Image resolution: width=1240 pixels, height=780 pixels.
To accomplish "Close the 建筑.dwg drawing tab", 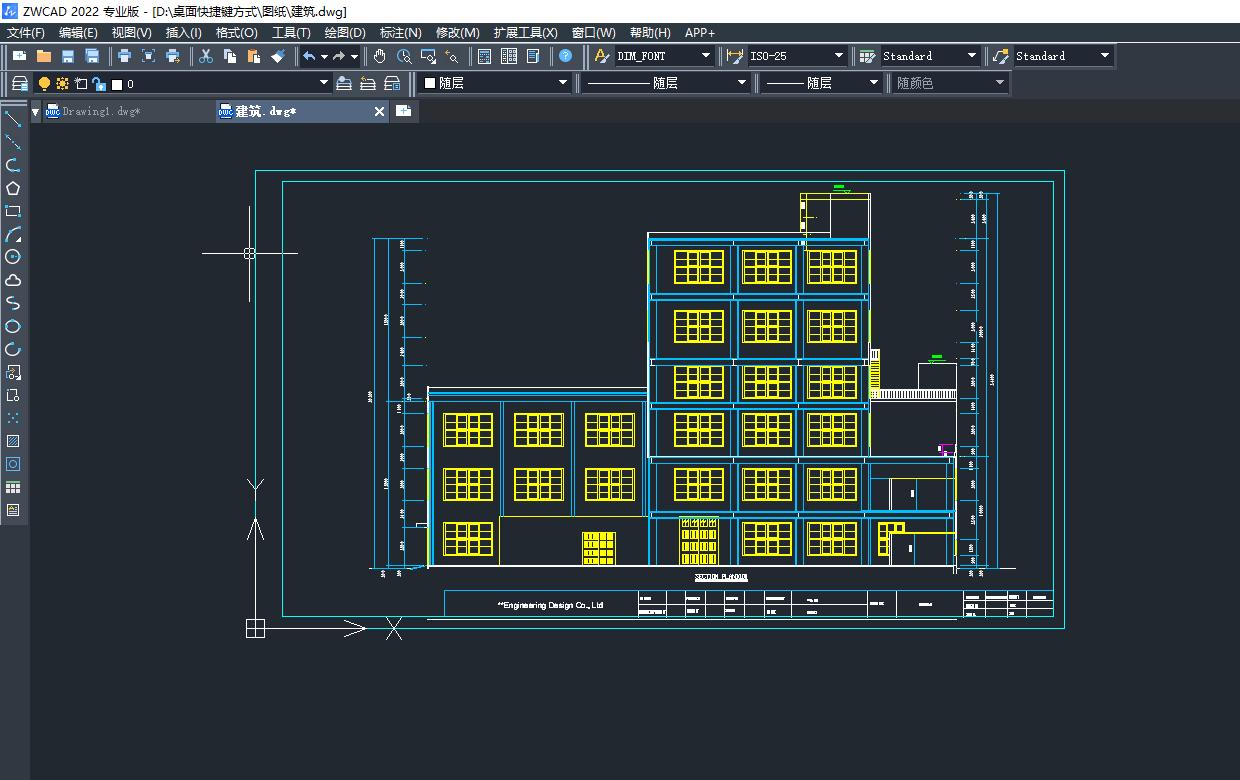I will coord(379,111).
